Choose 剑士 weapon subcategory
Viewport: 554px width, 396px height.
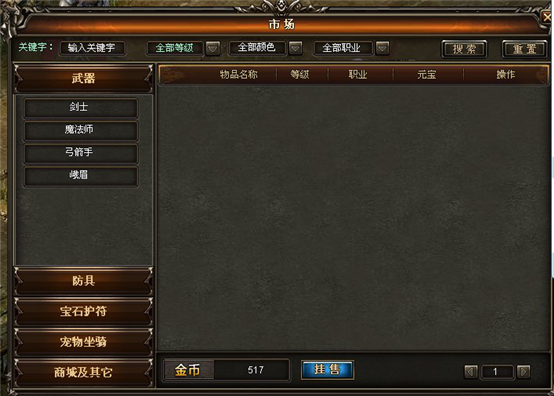click(81, 107)
